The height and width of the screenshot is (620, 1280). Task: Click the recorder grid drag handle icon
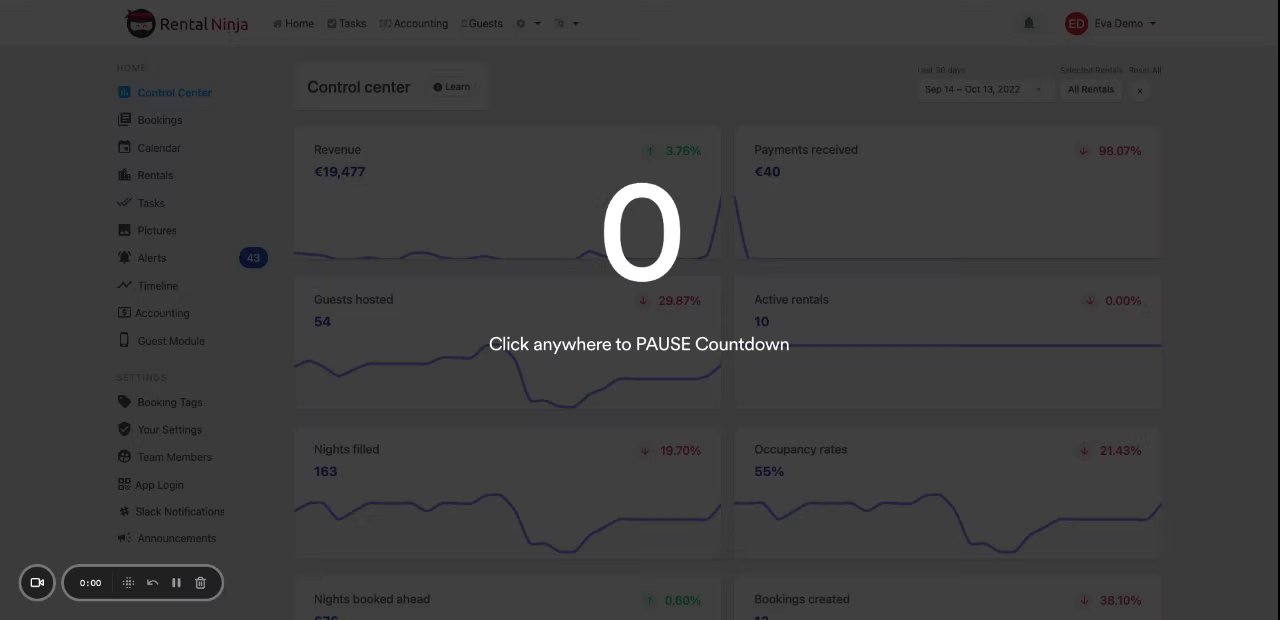pyautogui.click(x=128, y=583)
